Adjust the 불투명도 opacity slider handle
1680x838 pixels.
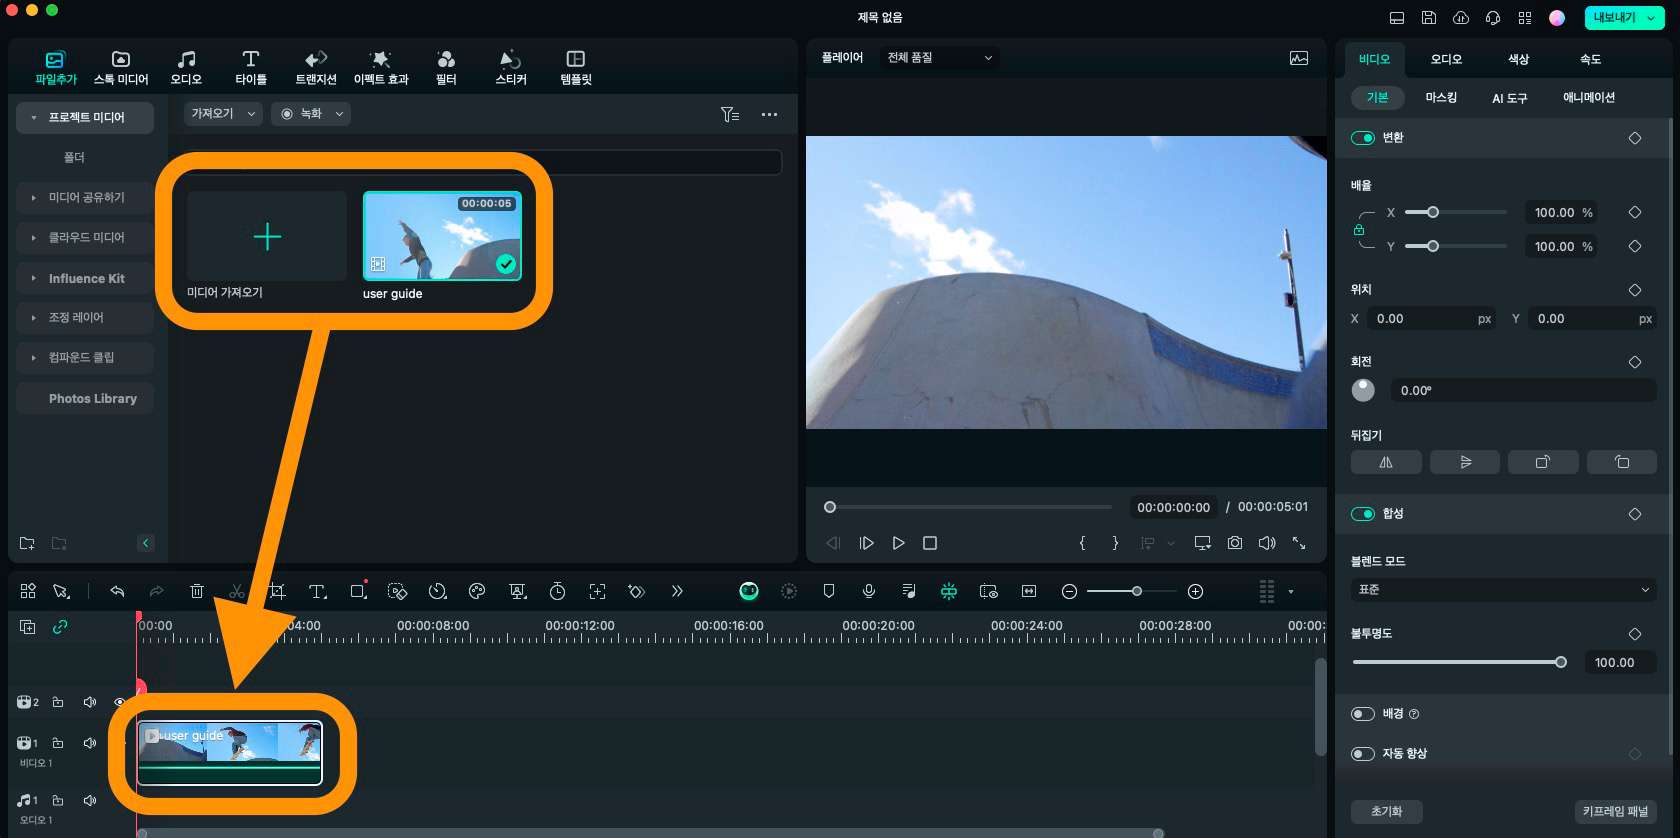pyautogui.click(x=1561, y=662)
